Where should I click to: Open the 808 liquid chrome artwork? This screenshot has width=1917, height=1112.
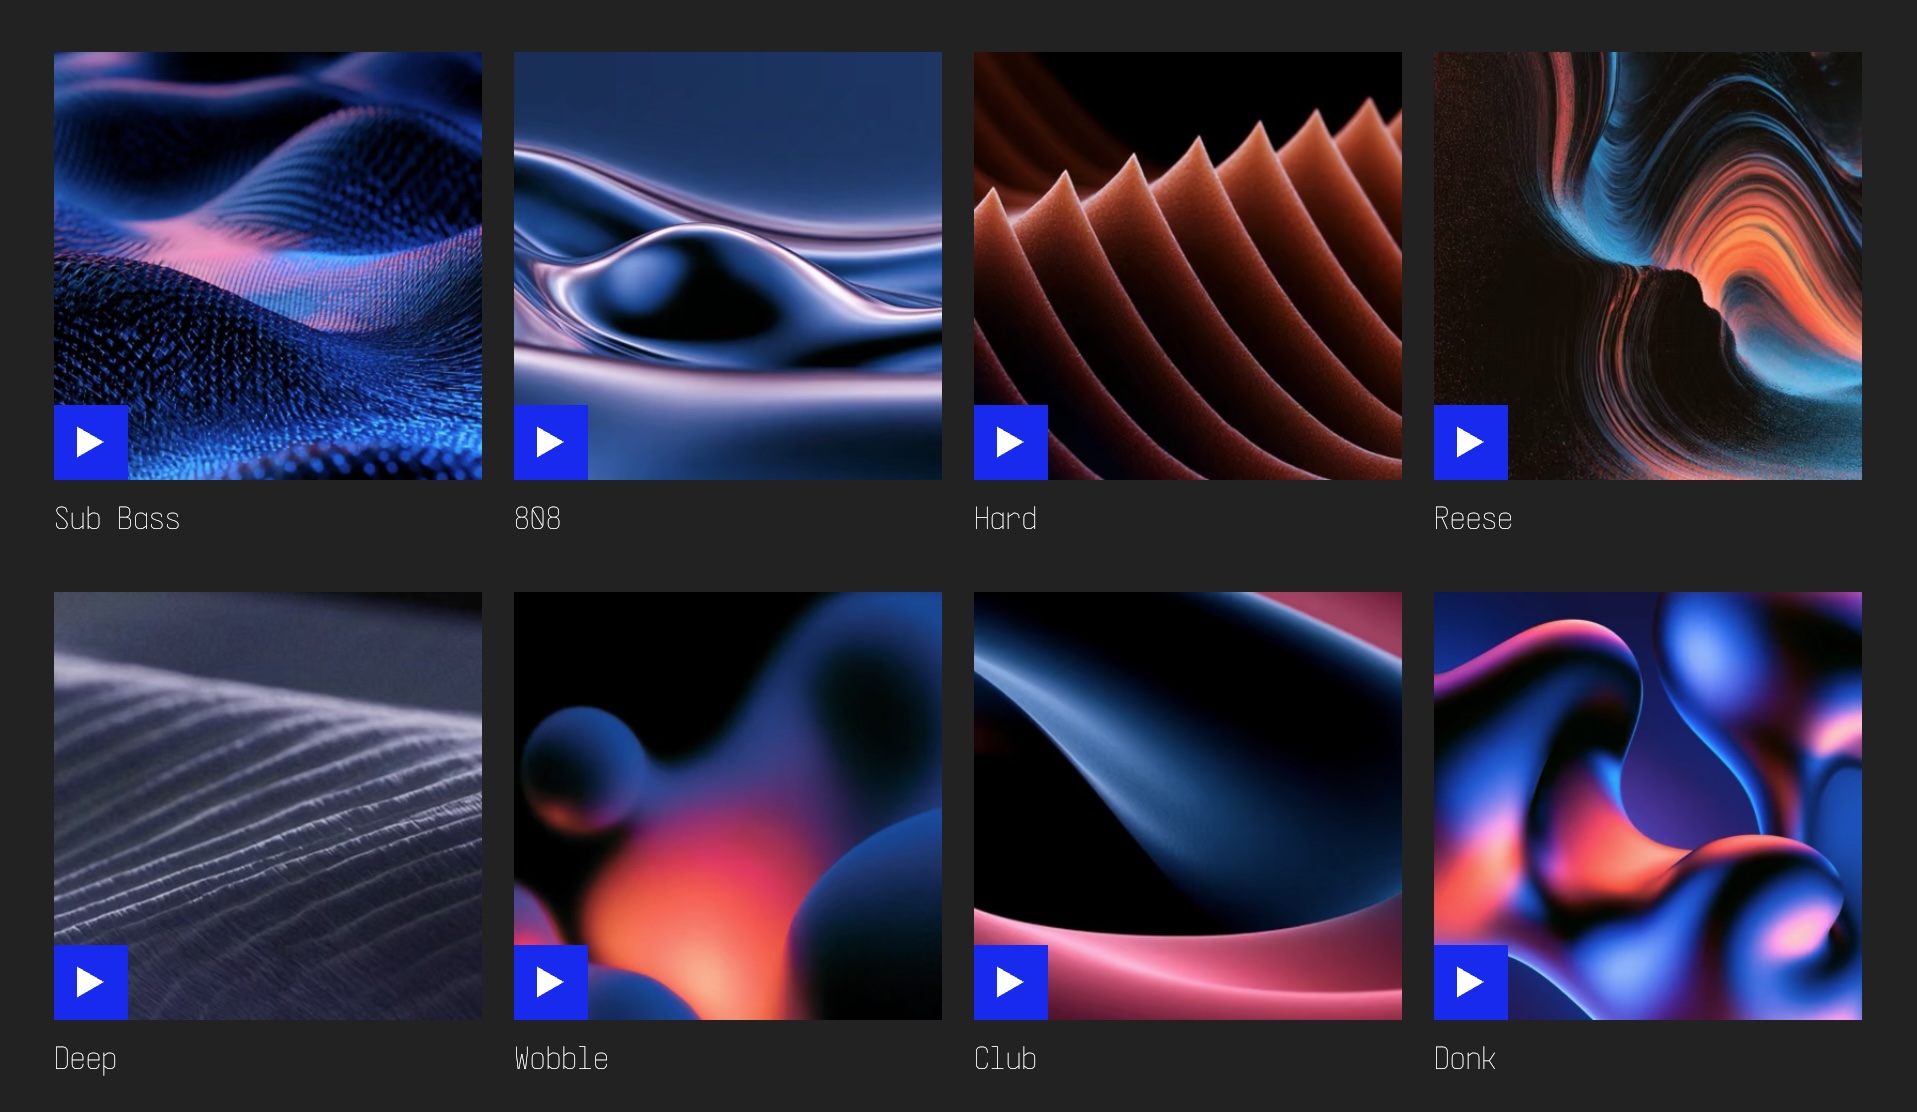click(728, 266)
